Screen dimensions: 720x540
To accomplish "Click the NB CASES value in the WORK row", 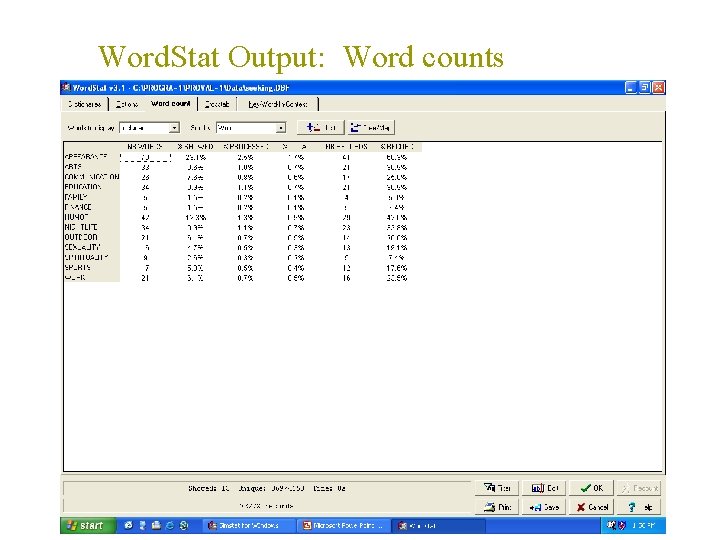I will click(x=346, y=278).
